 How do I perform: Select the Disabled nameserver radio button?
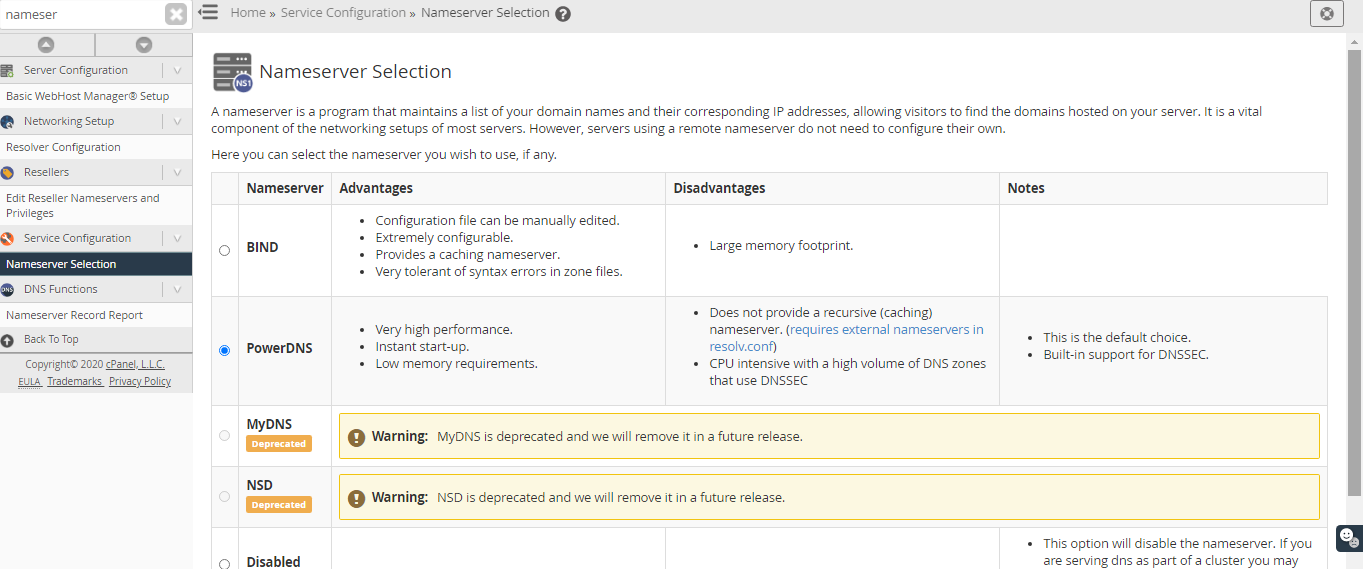tap(224, 564)
